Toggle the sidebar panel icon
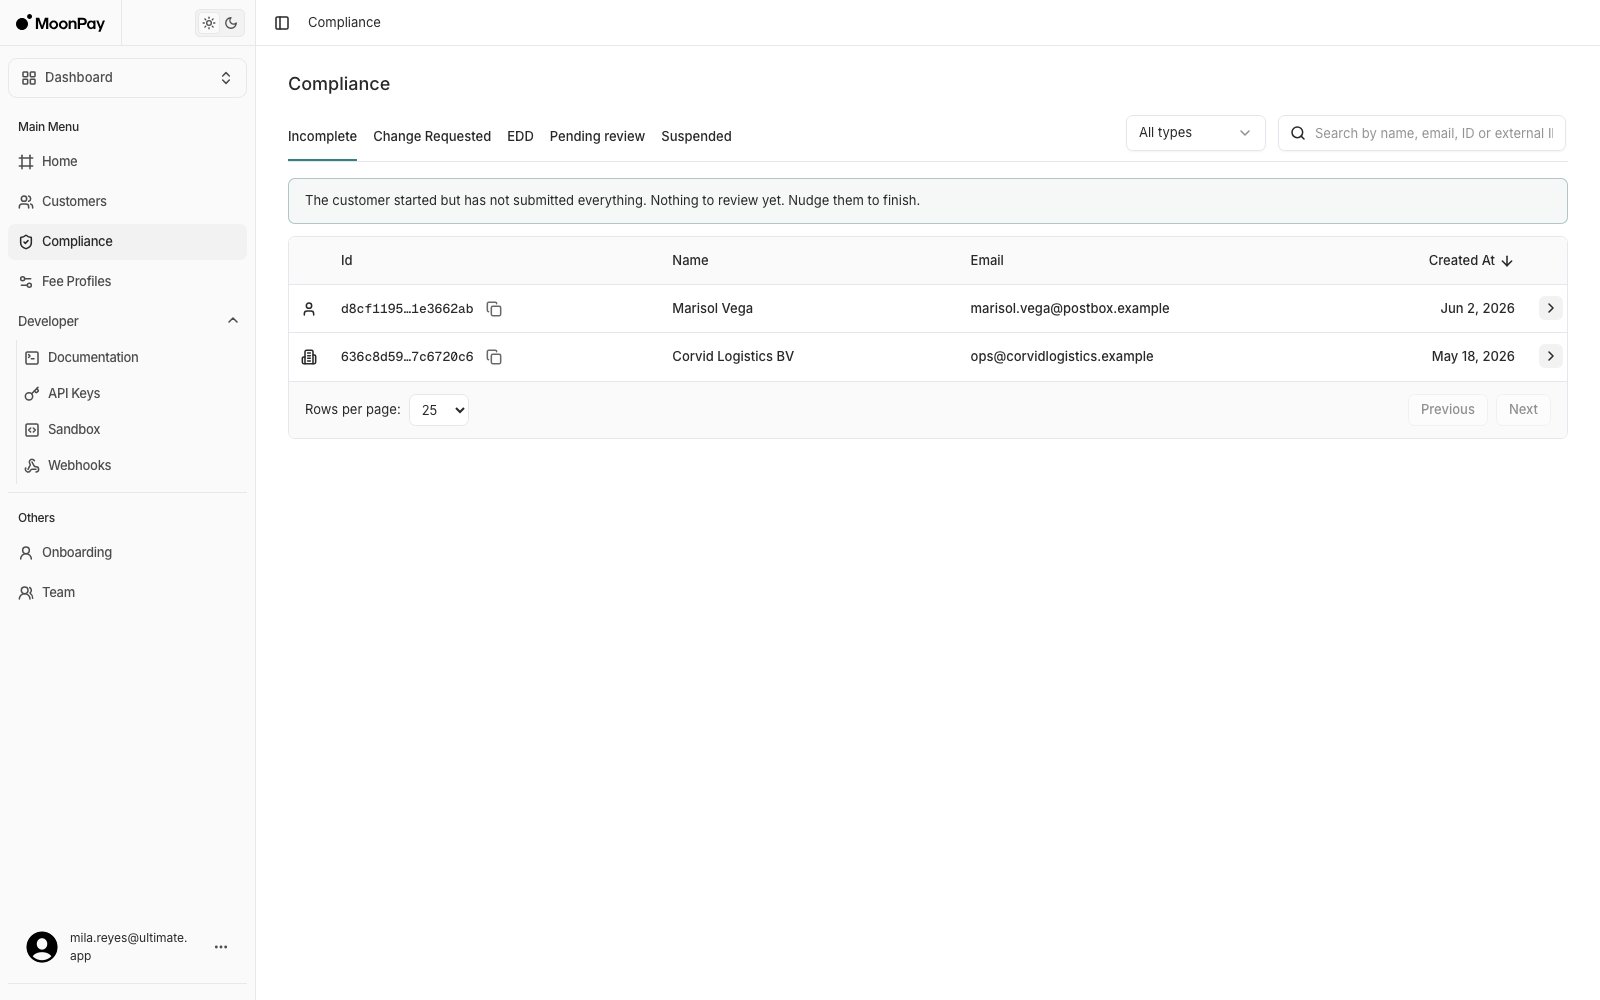The height and width of the screenshot is (1000, 1600). (x=282, y=23)
